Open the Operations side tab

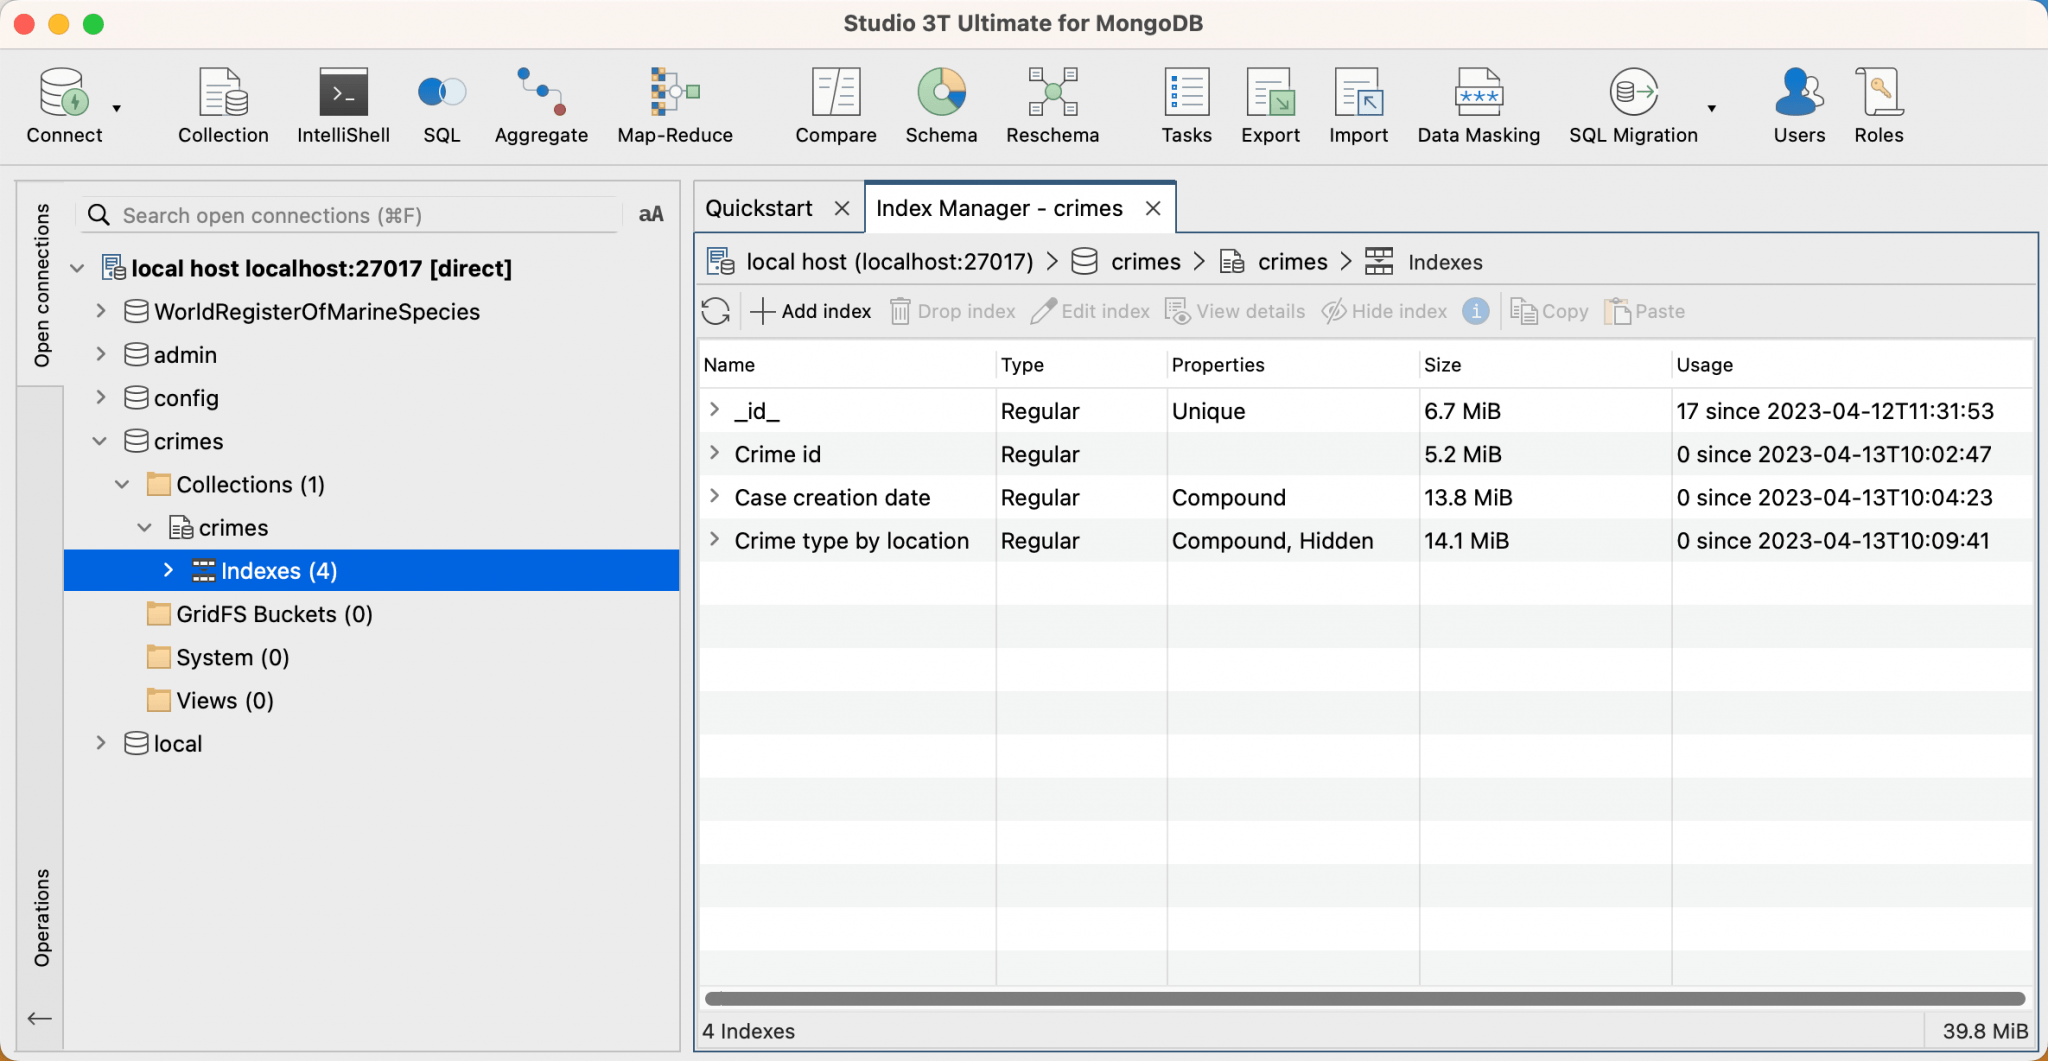(x=42, y=917)
